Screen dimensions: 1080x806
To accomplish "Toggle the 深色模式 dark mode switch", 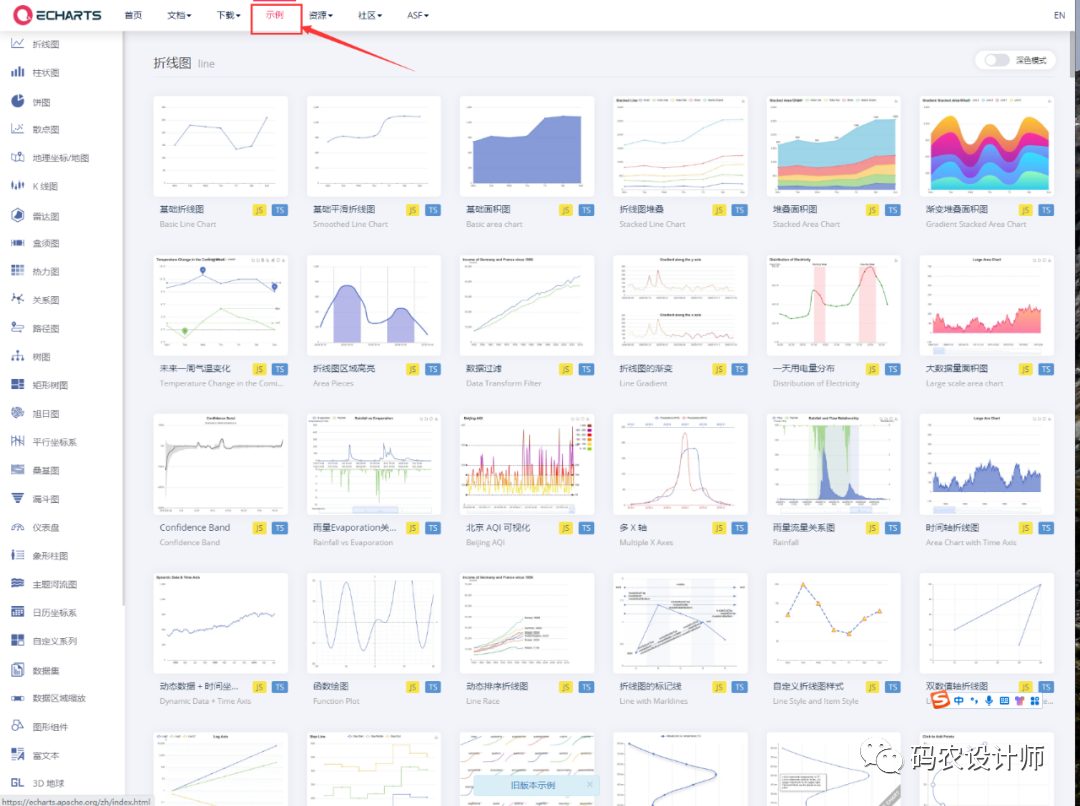I will 996,60.
